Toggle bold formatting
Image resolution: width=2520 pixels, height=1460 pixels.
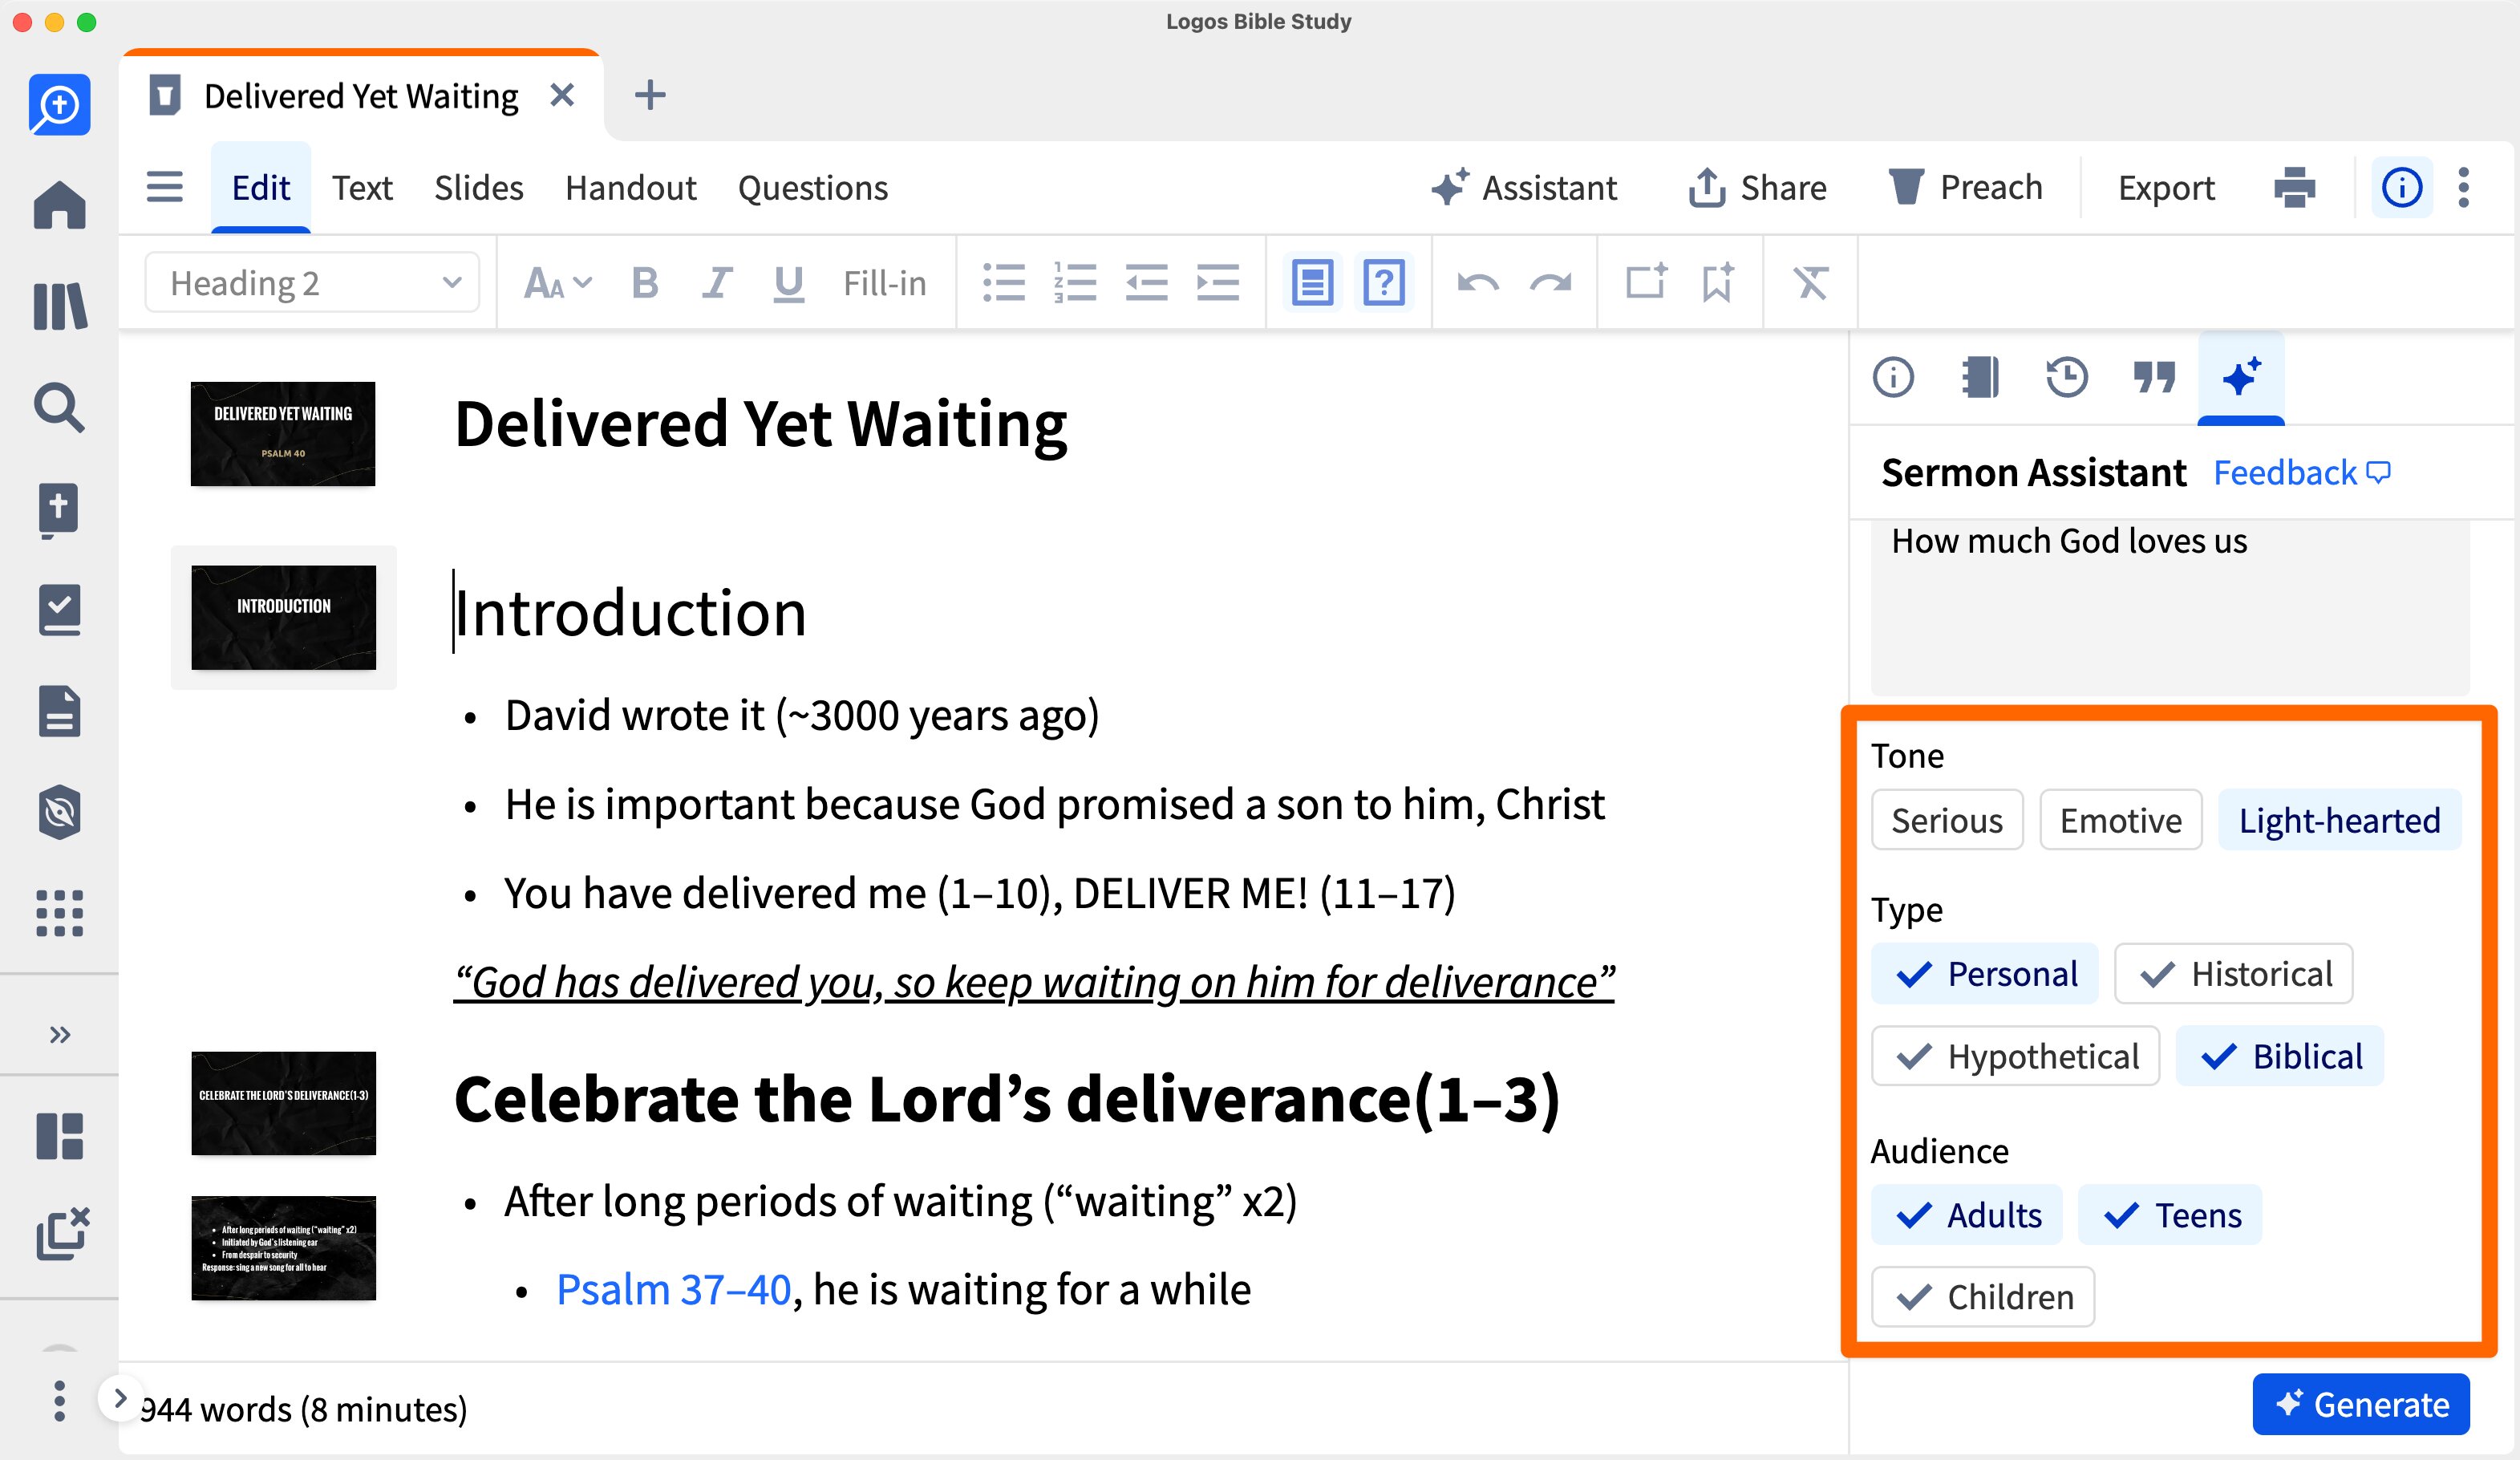[645, 283]
